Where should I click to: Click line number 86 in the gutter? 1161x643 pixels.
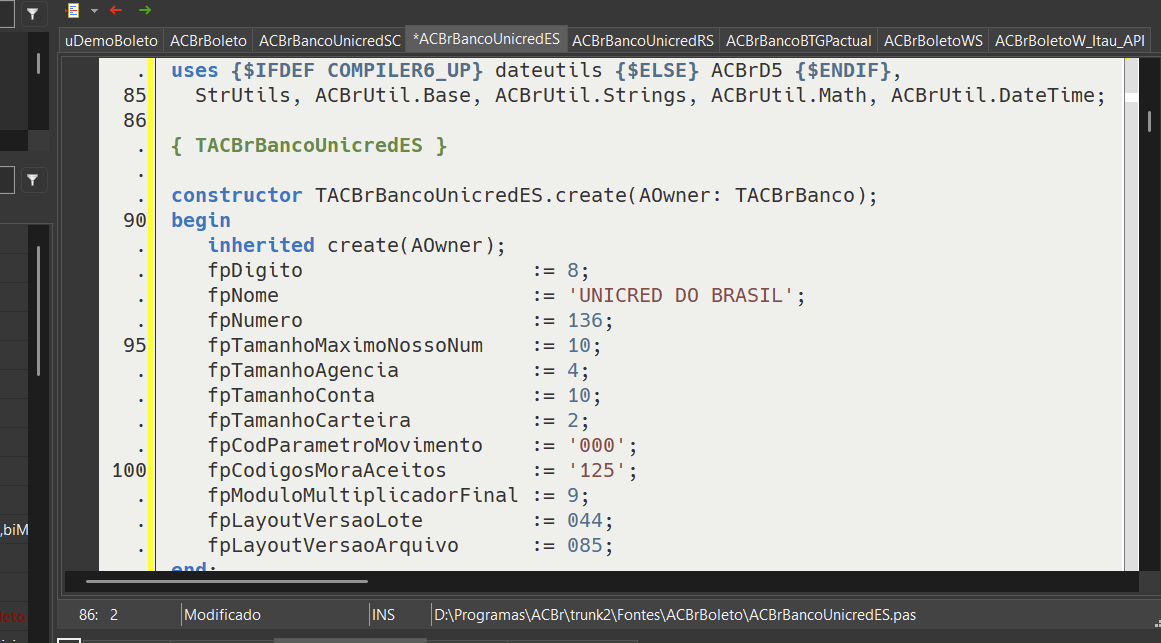click(135, 121)
